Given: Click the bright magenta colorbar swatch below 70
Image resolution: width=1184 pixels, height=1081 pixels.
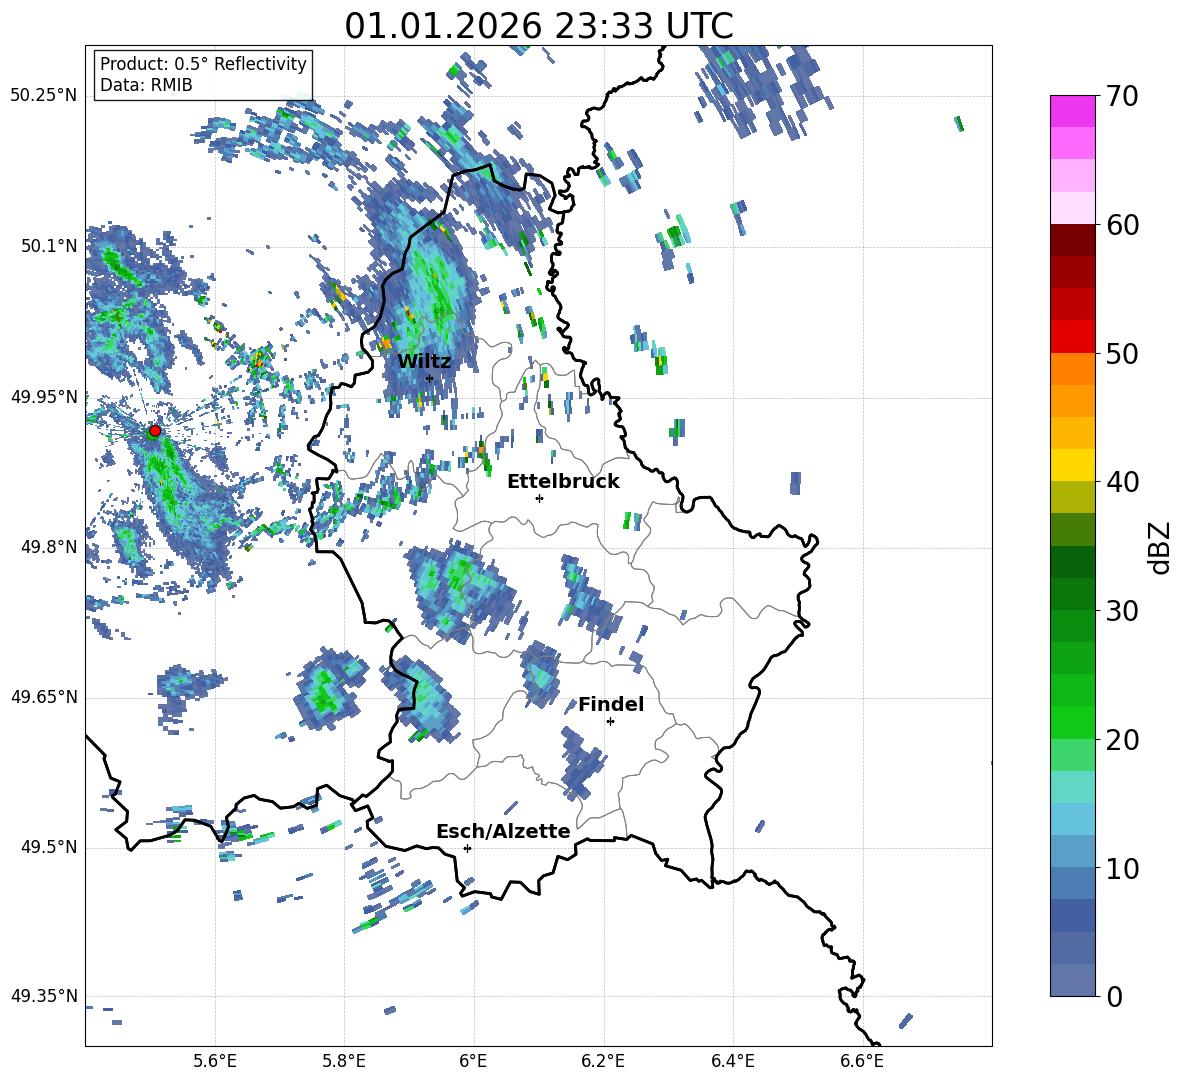Looking at the screenshot, I should 1072,111.
